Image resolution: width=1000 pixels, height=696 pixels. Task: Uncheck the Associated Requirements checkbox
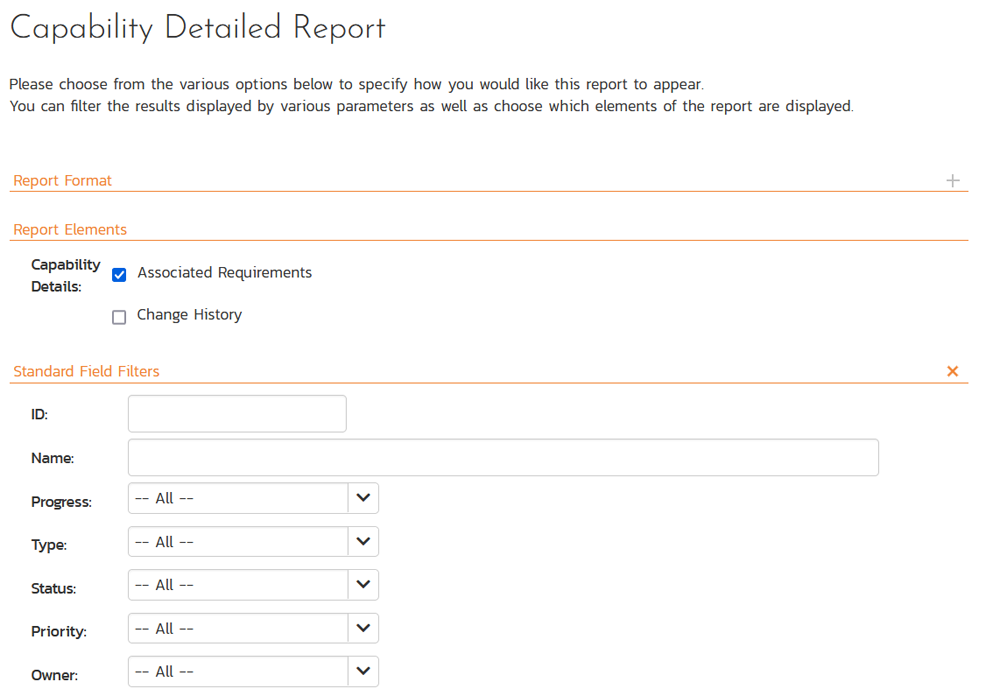(x=119, y=275)
